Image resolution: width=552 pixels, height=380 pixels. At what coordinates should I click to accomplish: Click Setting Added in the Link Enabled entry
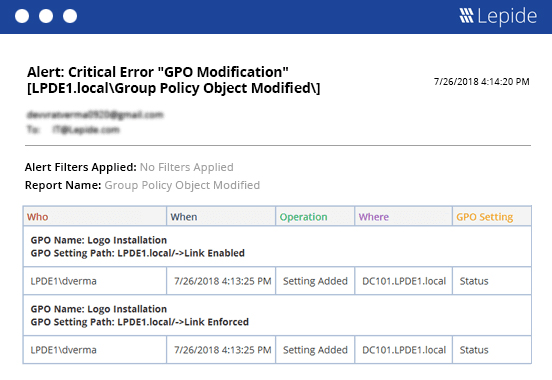[315, 281]
